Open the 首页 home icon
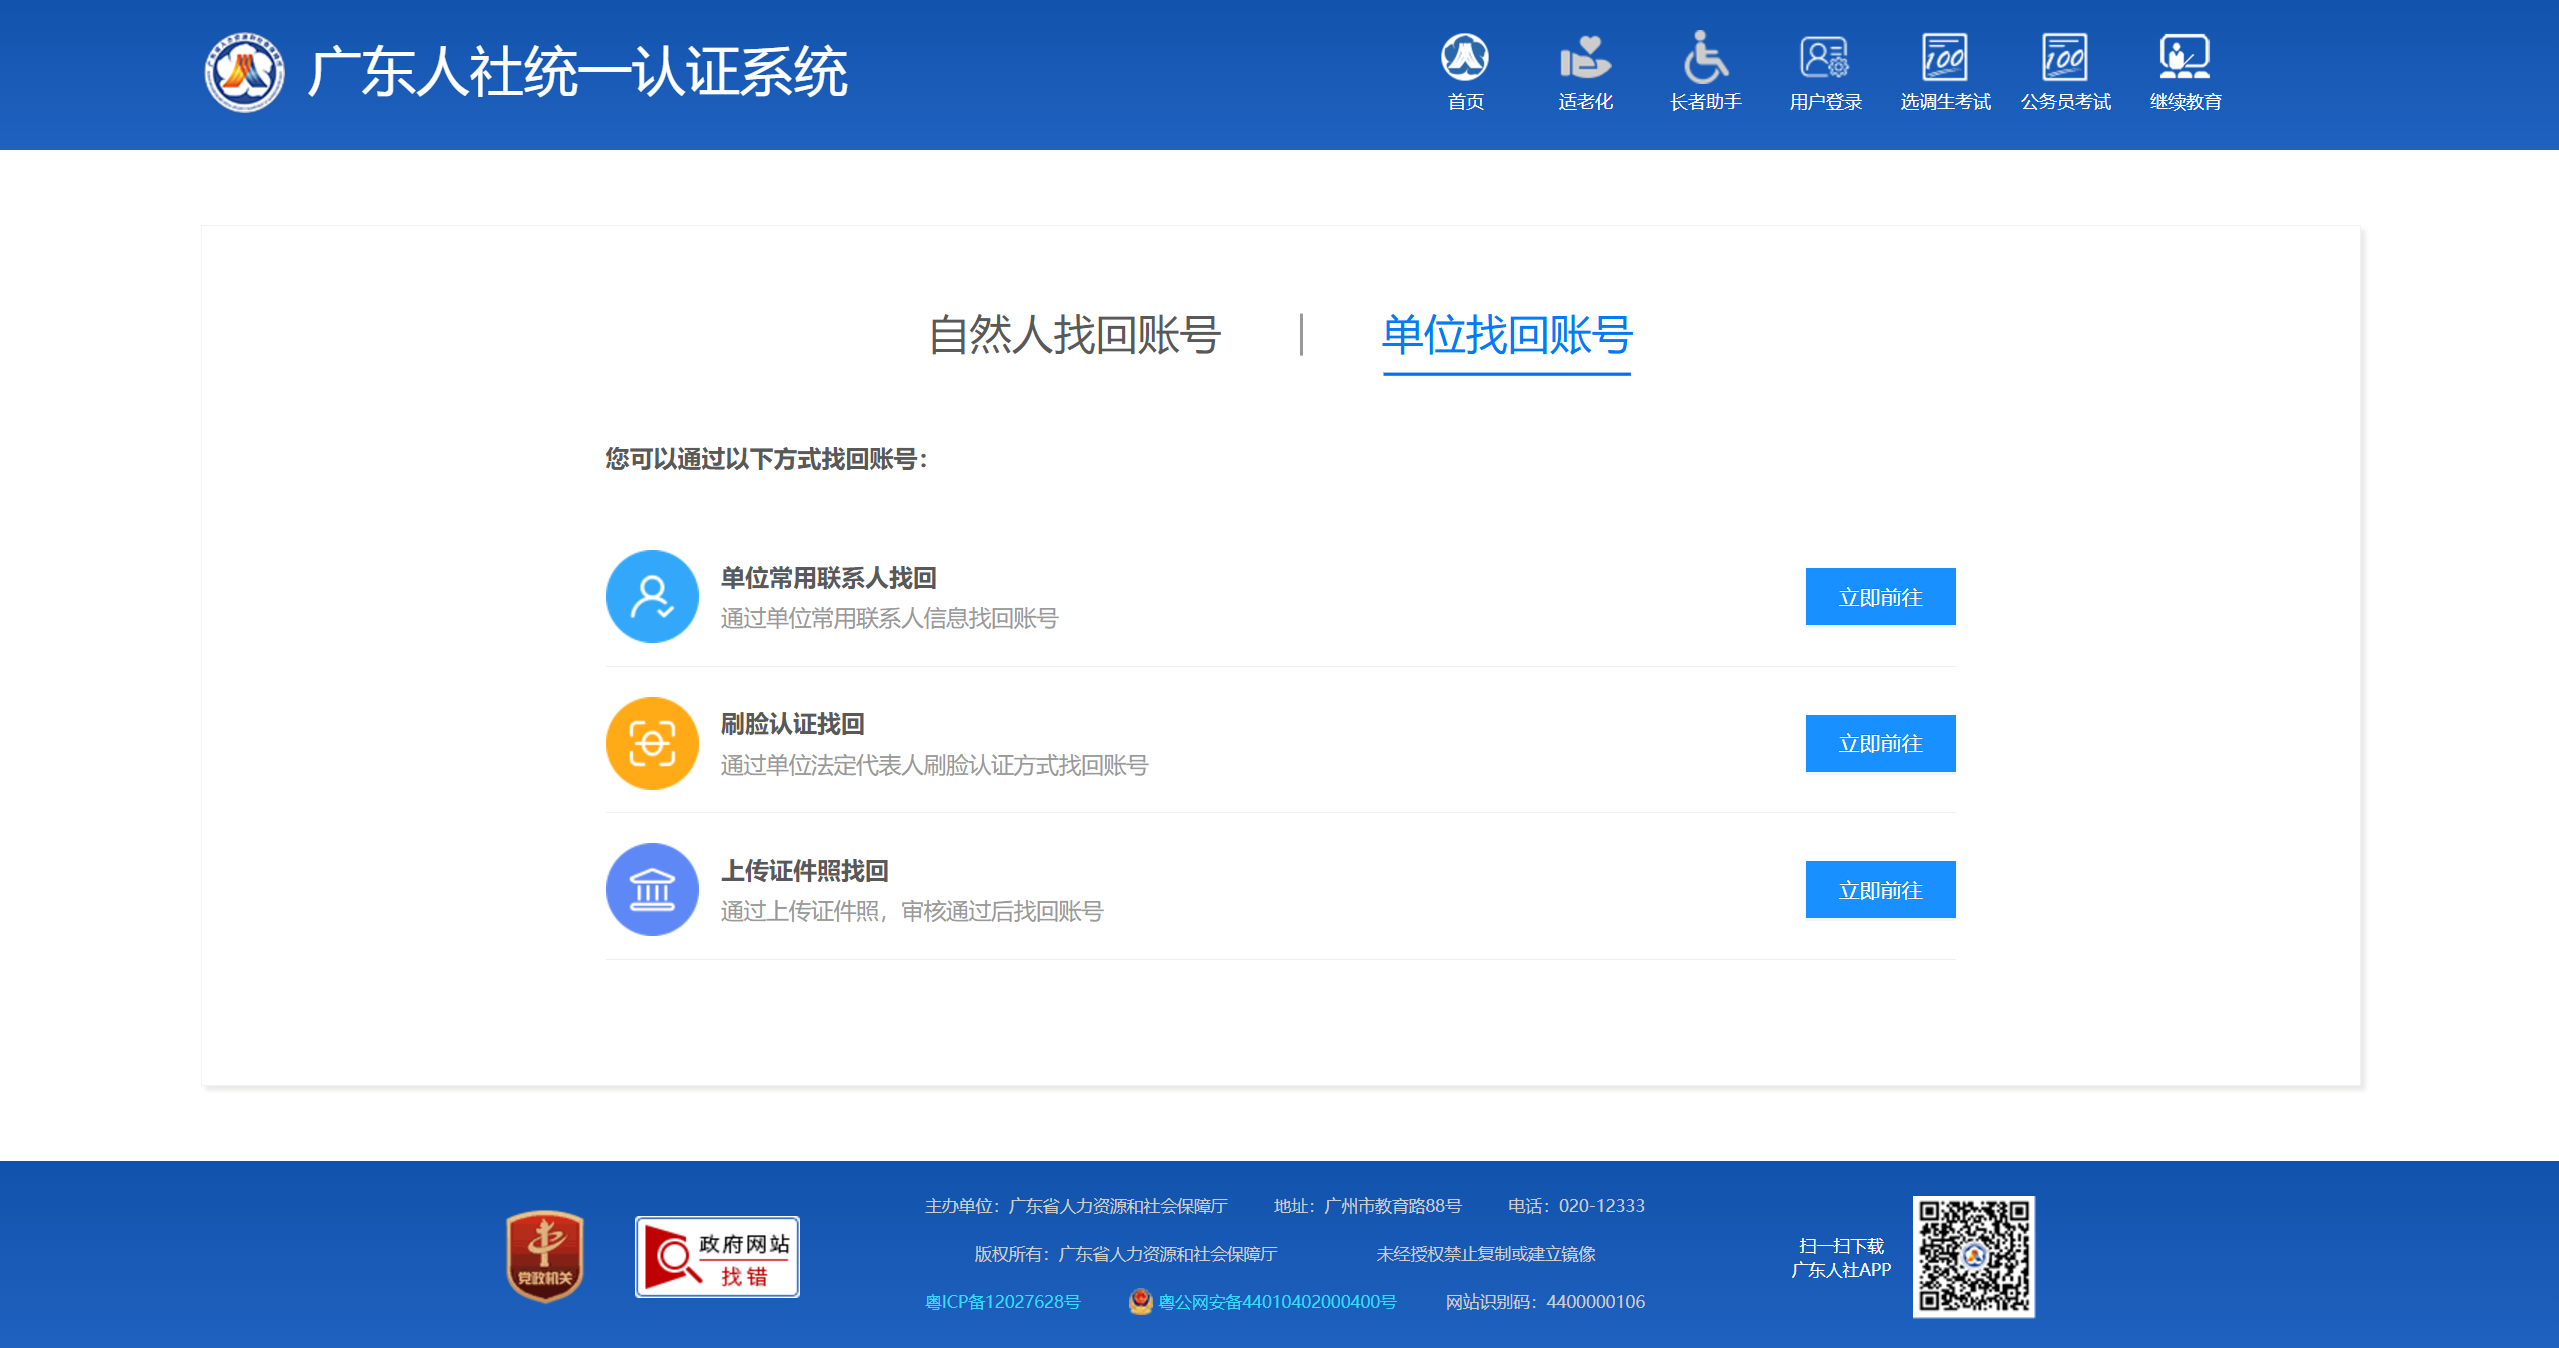The width and height of the screenshot is (2559, 1348). [x=1465, y=58]
